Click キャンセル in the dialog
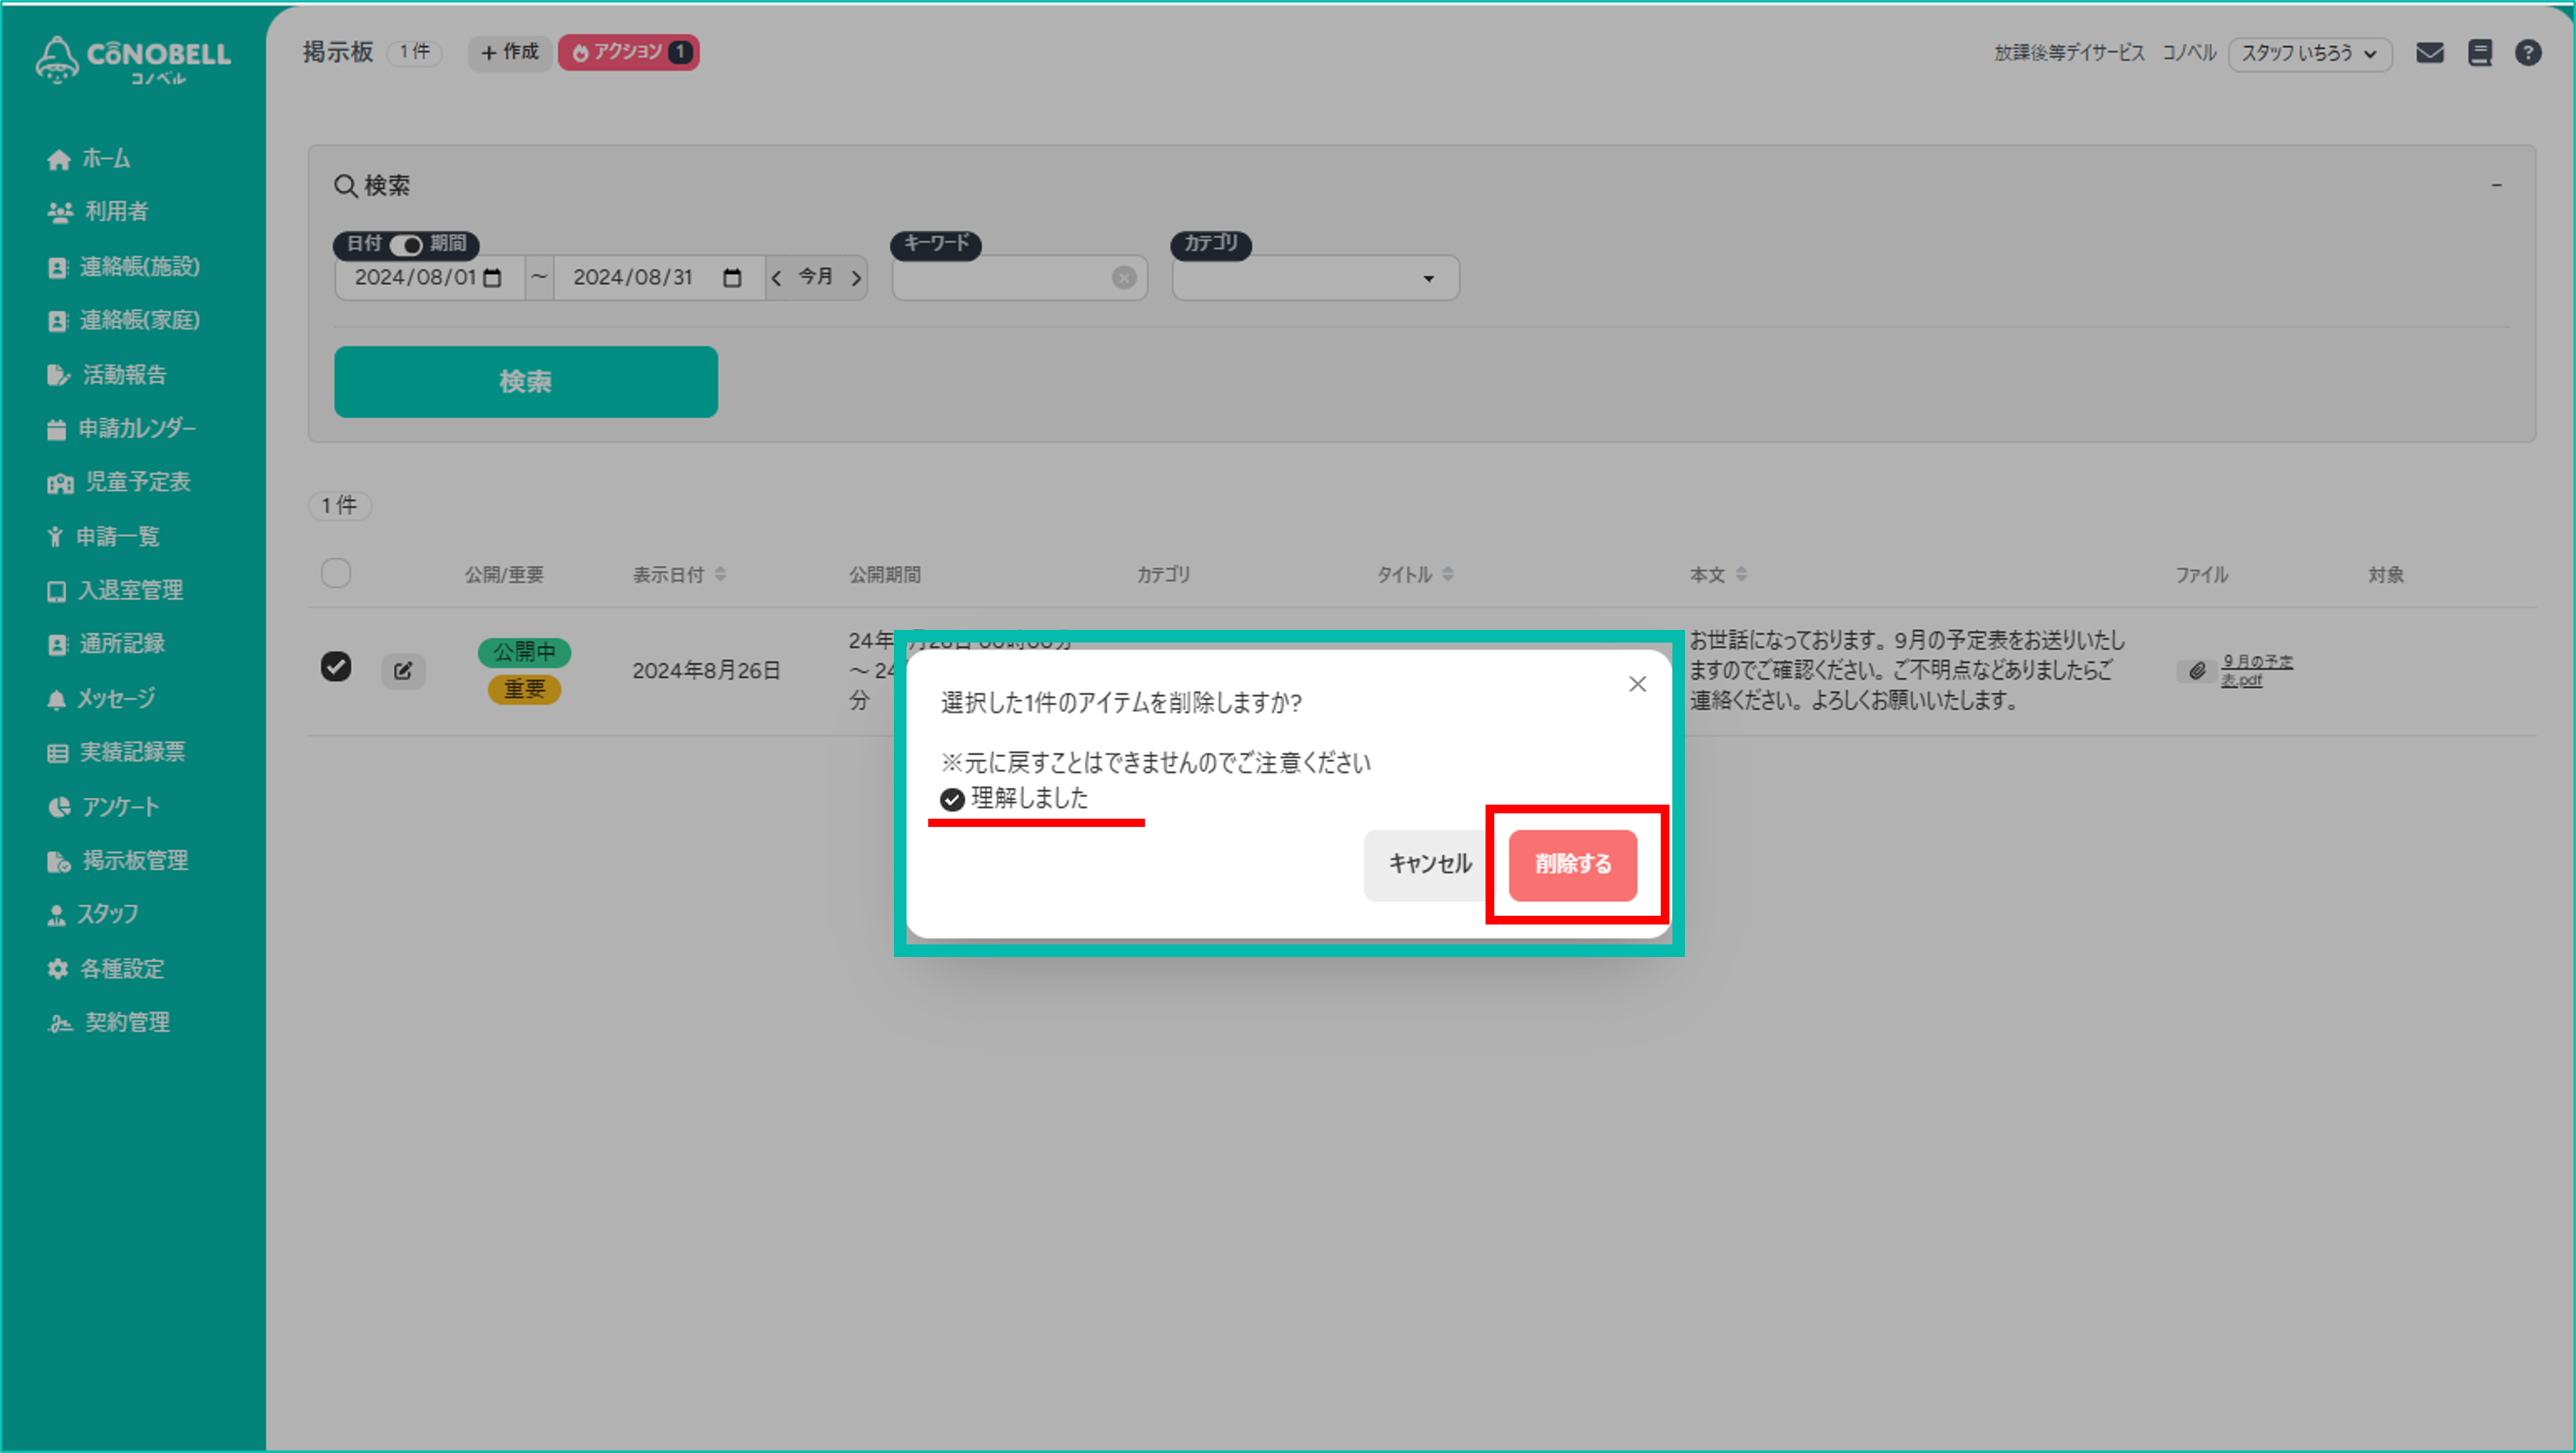The image size is (2576, 1453). [1429, 865]
